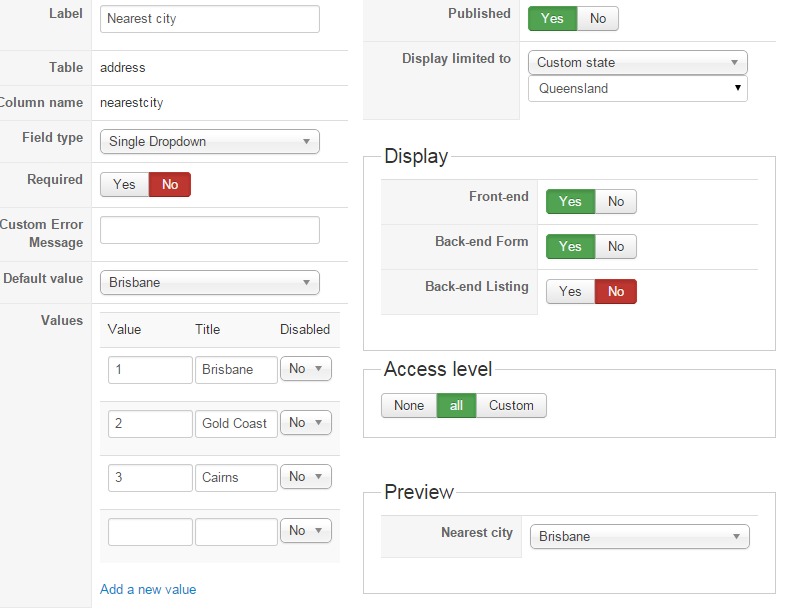This screenshot has width=786, height=609.
Task: Disable Back-end Form display with No
Action: coord(616,246)
